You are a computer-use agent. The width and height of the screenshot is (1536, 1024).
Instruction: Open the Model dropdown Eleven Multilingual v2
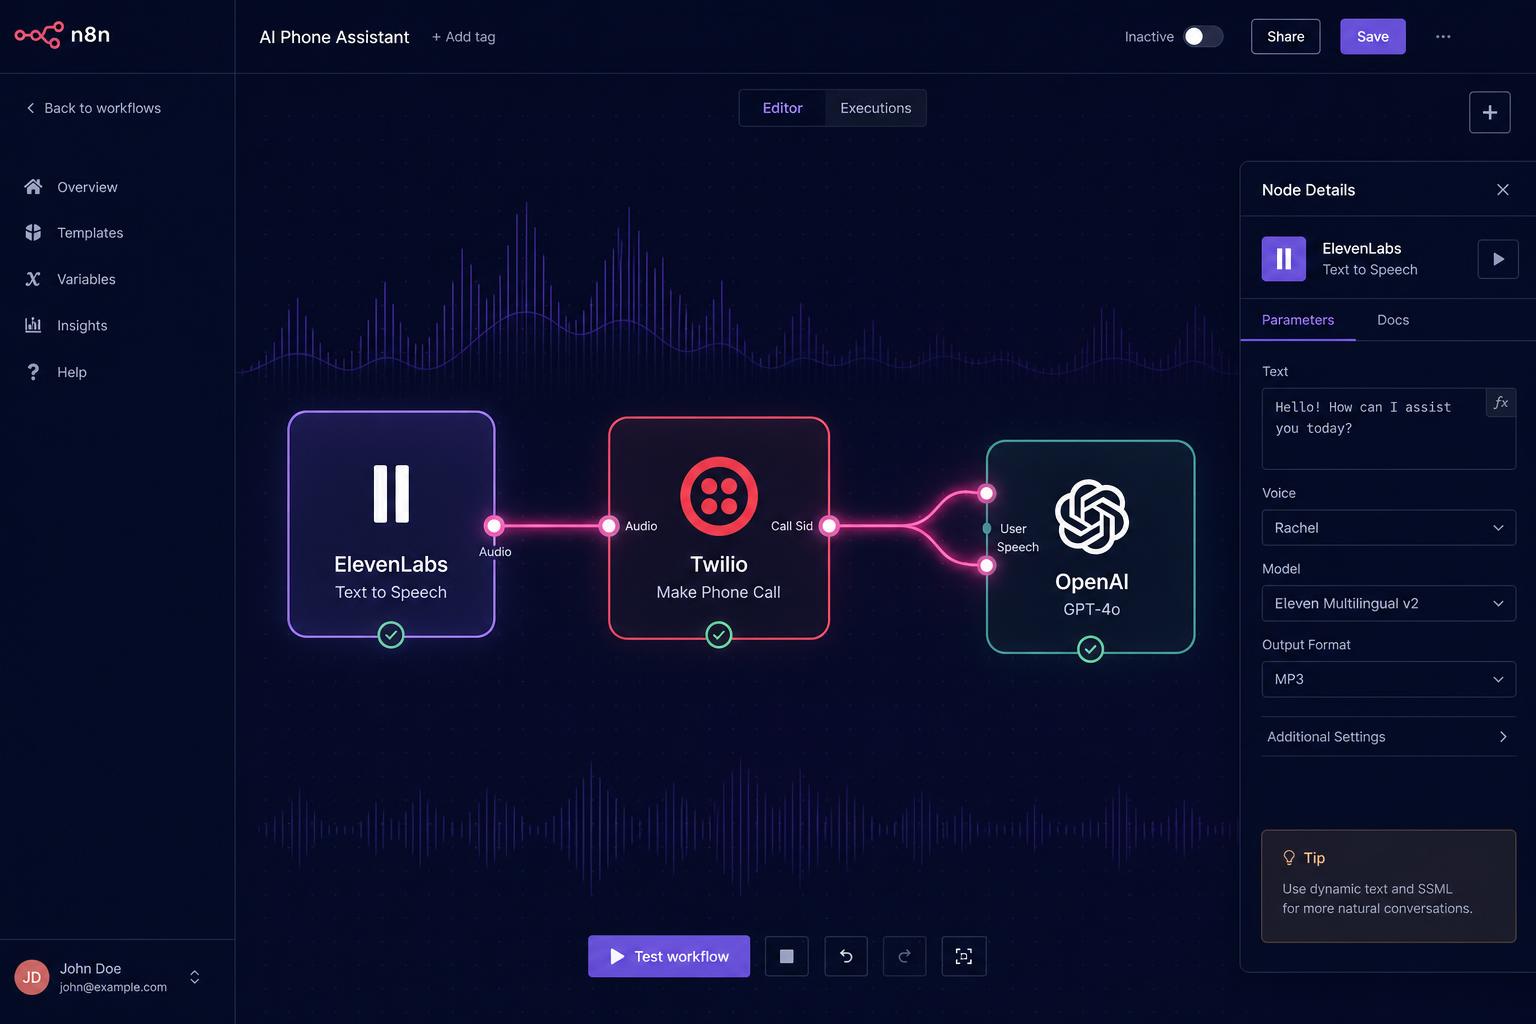[1388, 604]
